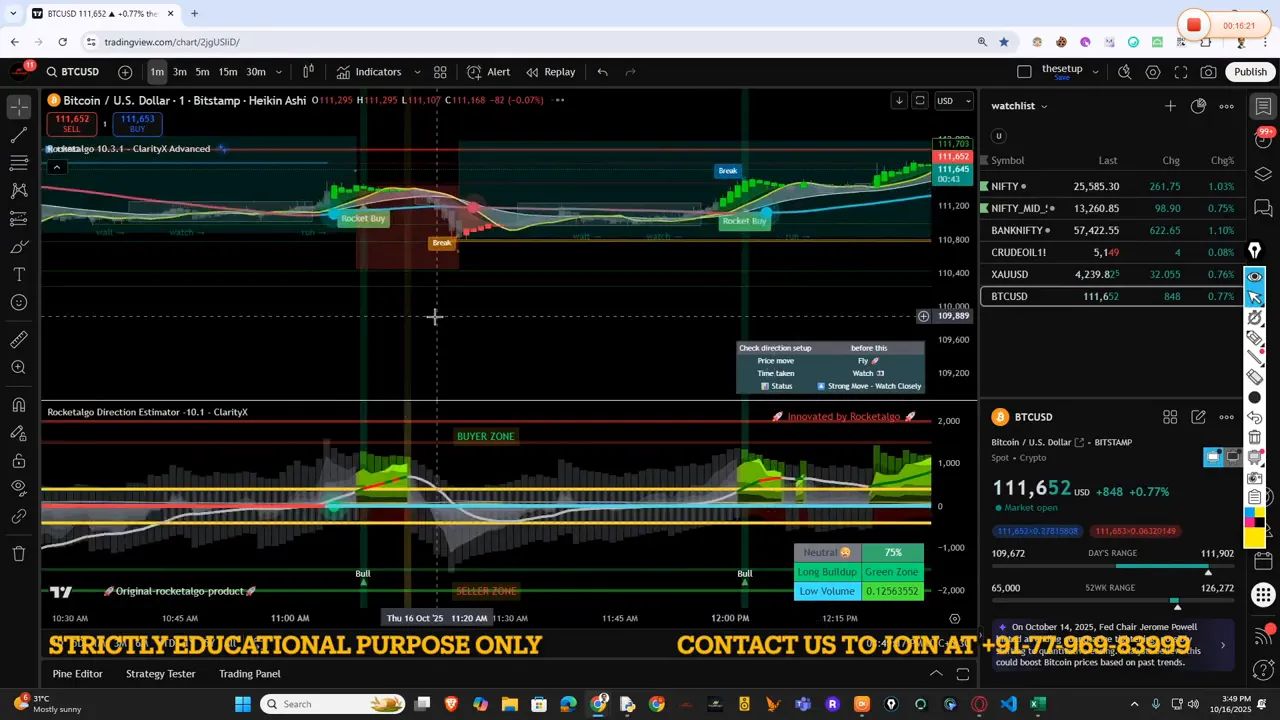Image resolution: width=1280 pixels, height=720 pixels.
Task: Take a chart snapshot with the camera icon
Action: pos(1207,71)
